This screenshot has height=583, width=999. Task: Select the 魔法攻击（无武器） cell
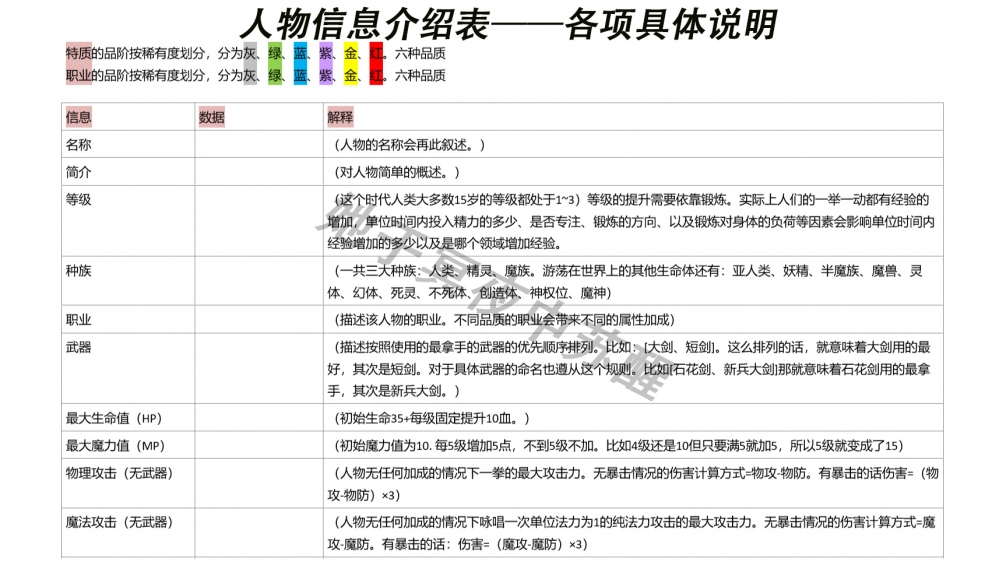(119, 522)
